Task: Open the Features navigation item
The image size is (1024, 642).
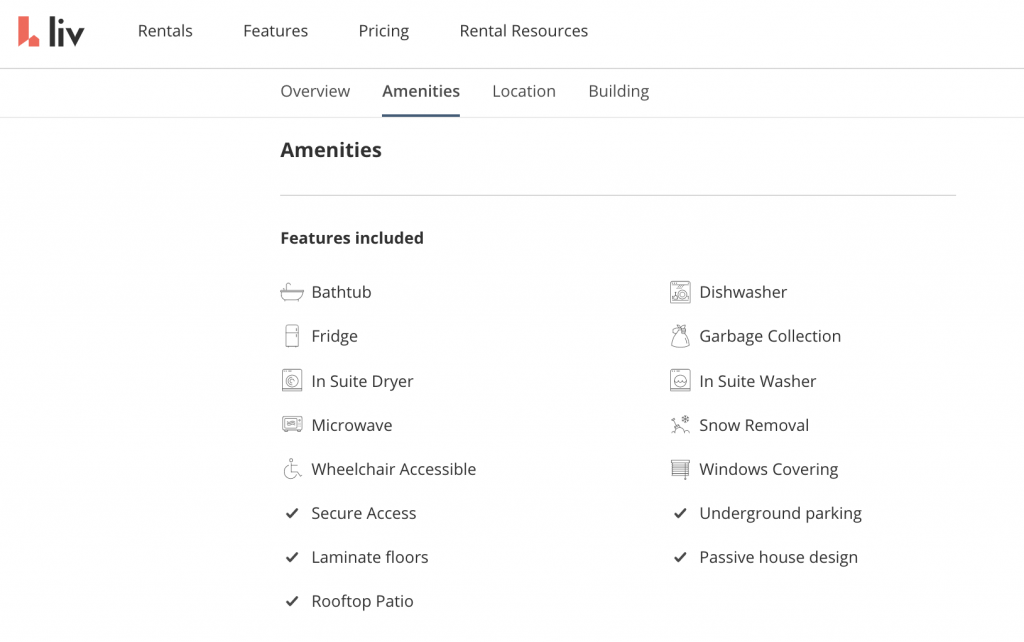Action: [x=276, y=31]
